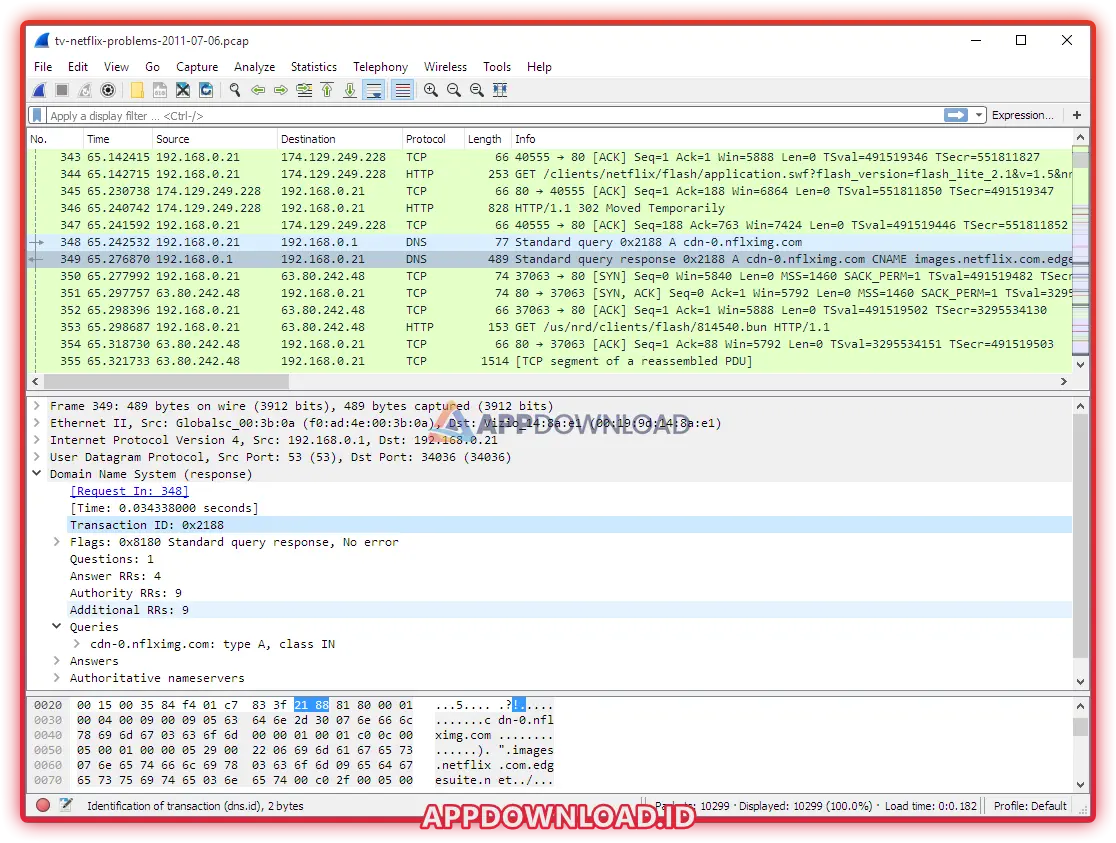Collapse the Domain Name System section
The height and width of the screenshot is (843, 1116).
pos(37,474)
